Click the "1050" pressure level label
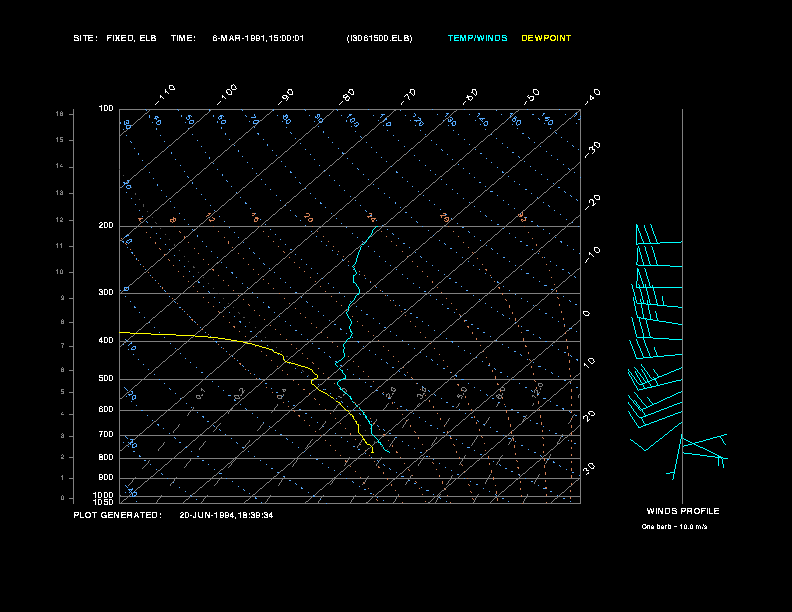This screenshot has width=792, height=612. pyautogui.click(x=104, y=502)
